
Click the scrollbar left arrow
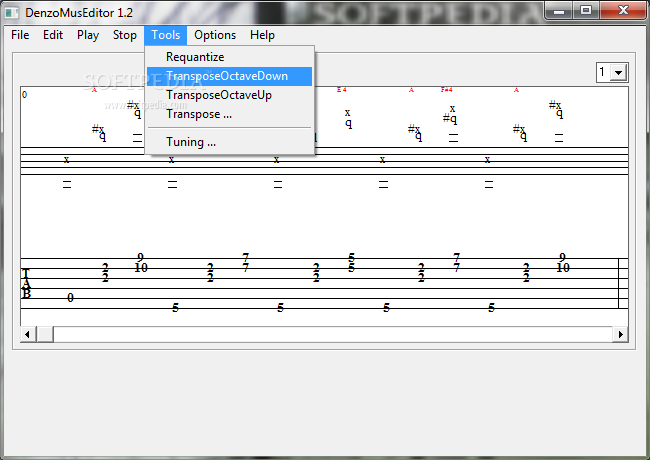click(x=27, y=334)
